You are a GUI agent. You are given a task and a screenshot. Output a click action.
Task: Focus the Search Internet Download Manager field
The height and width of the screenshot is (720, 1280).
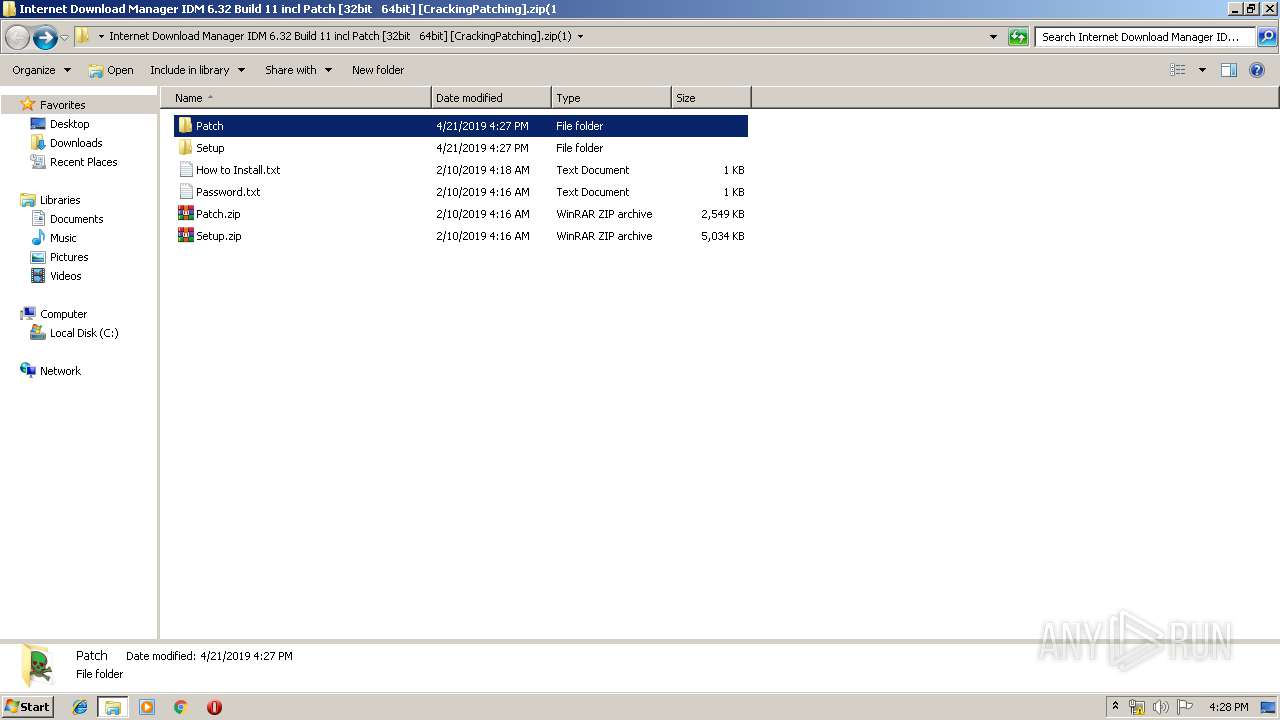coord(1145,37)
